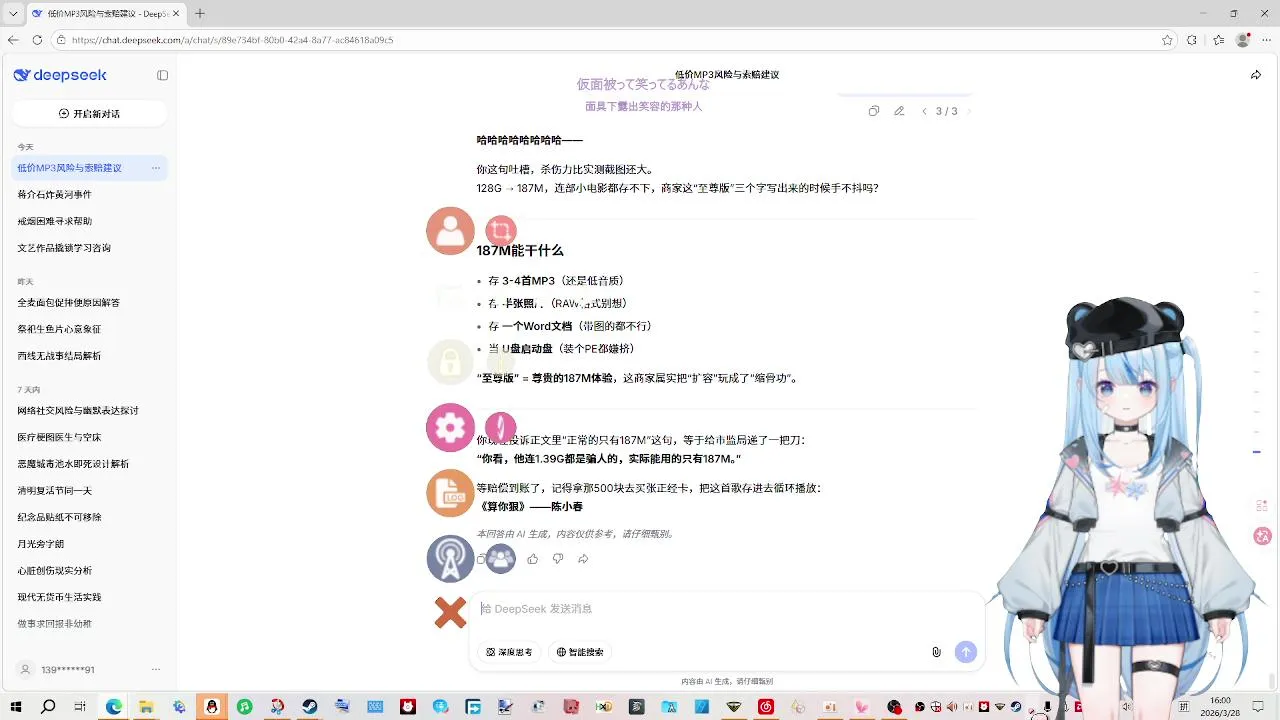Open the pink gear settings overlay icon

point(450,427)
